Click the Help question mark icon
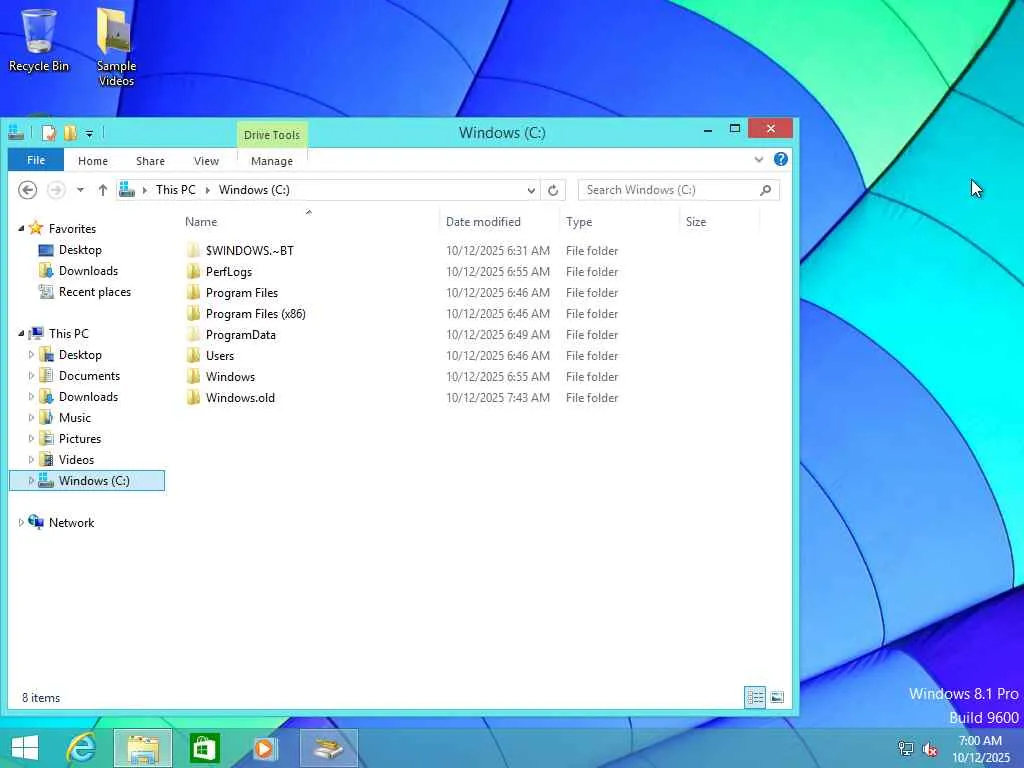This screenshot has width=1024, height=768. (780, 159)
